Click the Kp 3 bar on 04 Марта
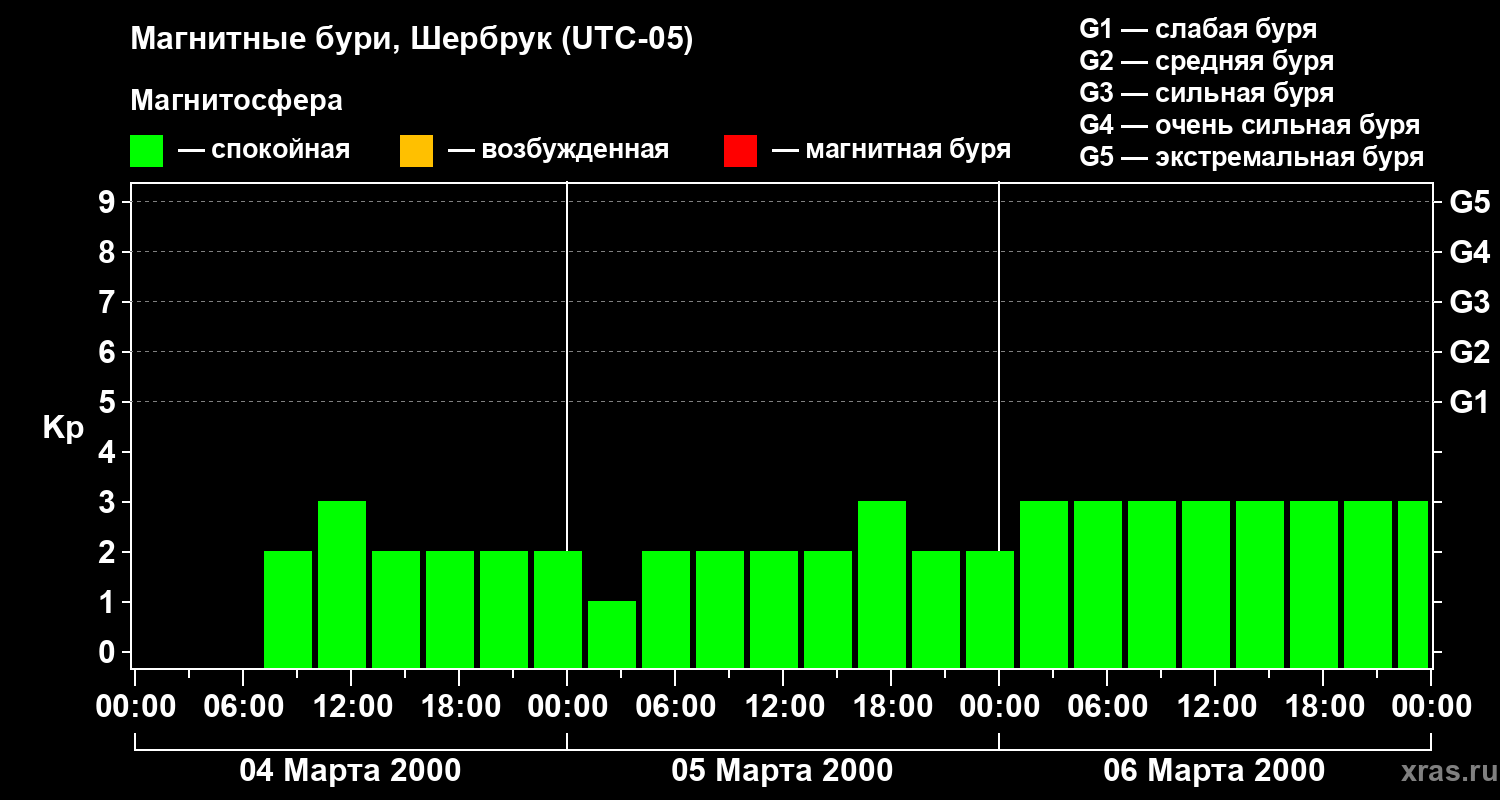Viewport: 1500px width, 800px height. pyautogui.click(x=342, y=584)
